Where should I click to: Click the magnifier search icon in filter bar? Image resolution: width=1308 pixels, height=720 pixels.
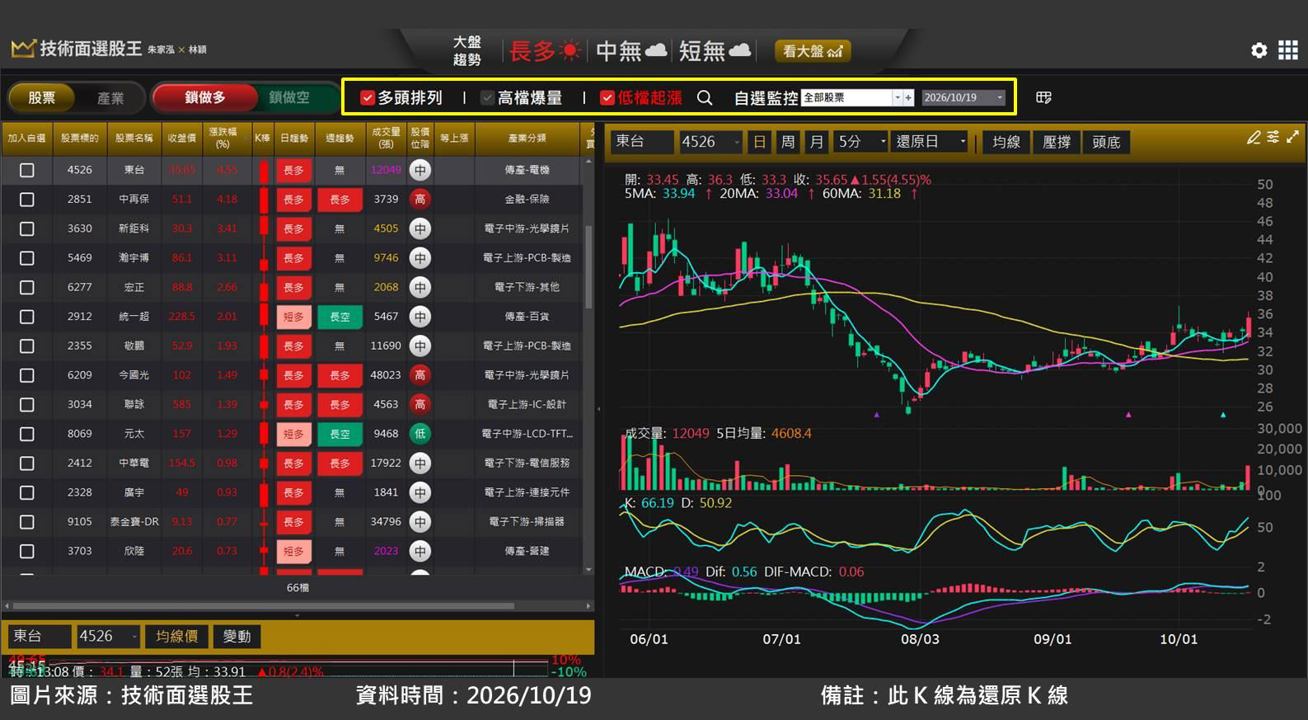click(x=705, y=98)
